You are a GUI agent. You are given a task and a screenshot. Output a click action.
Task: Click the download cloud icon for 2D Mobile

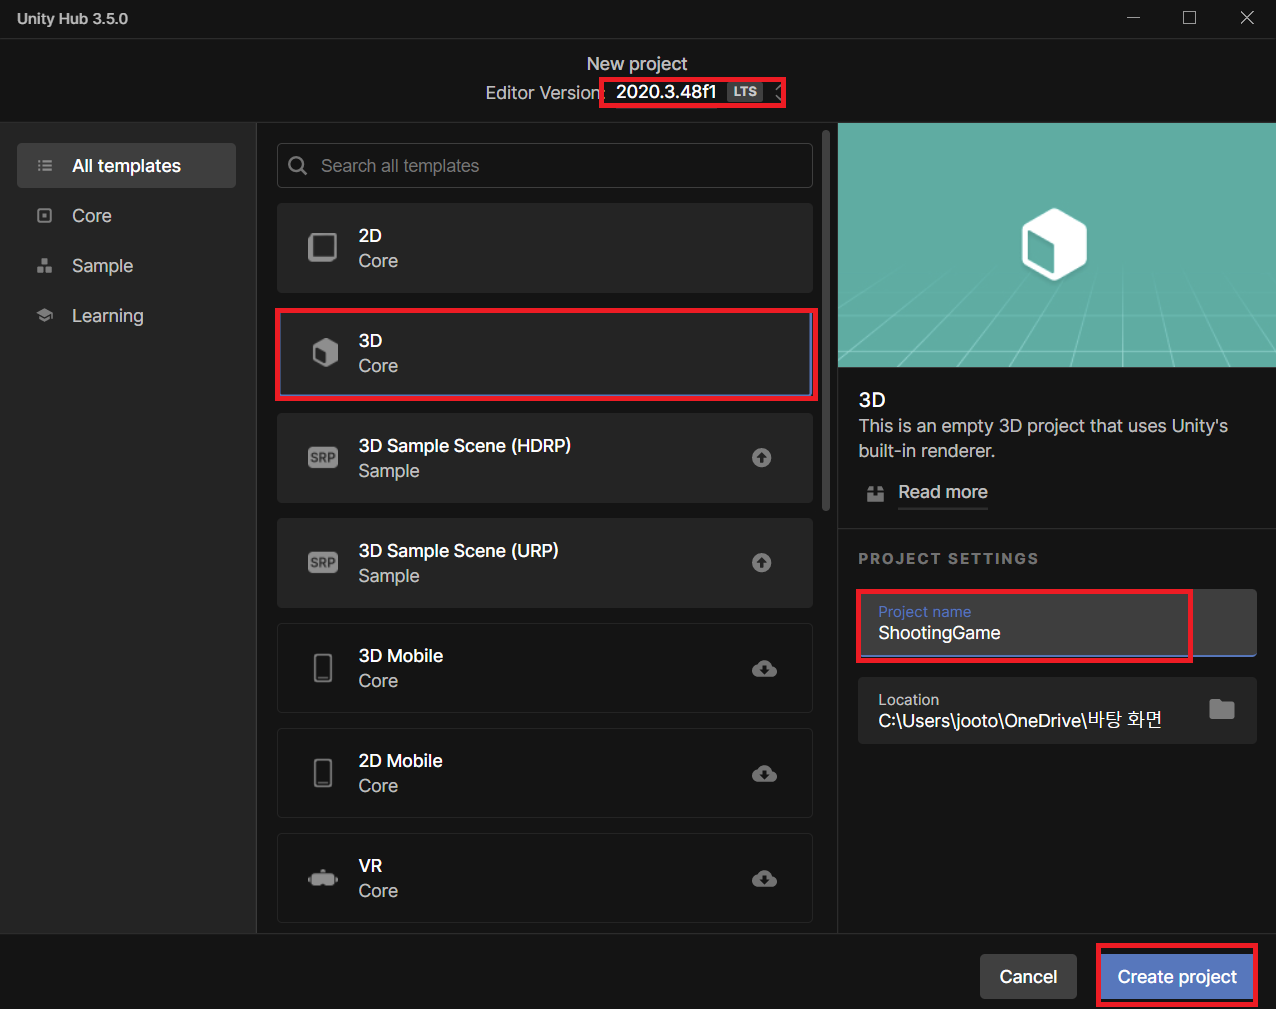click(764, 774)
